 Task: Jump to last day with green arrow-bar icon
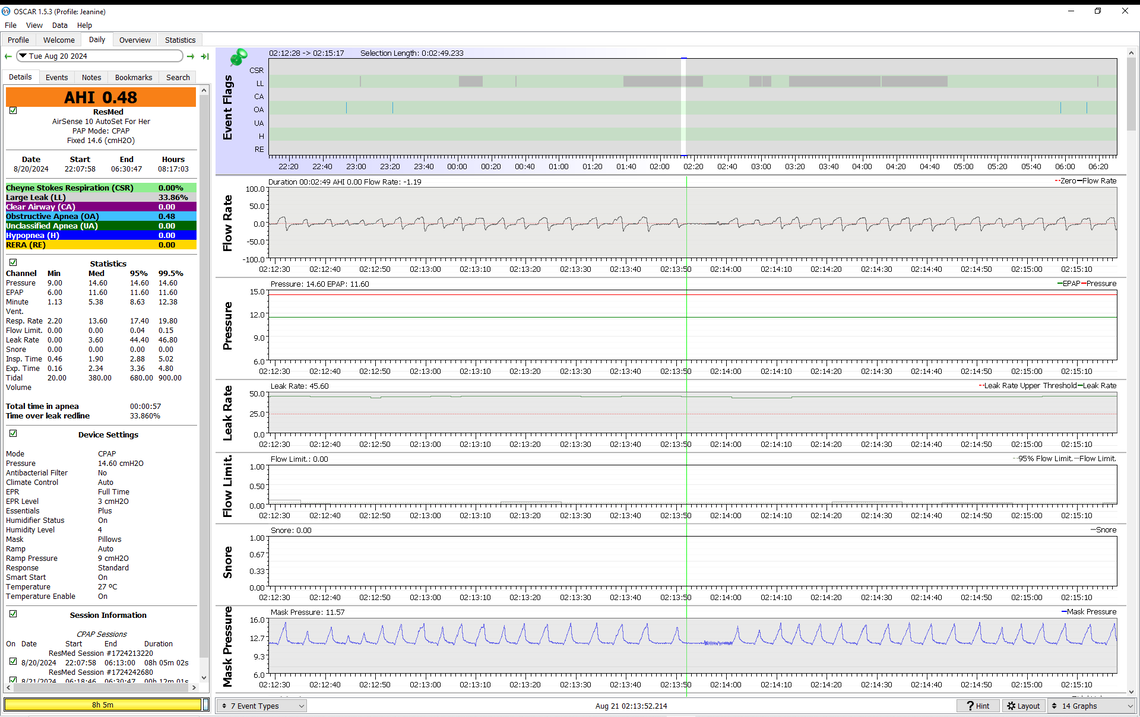(205, 56)
